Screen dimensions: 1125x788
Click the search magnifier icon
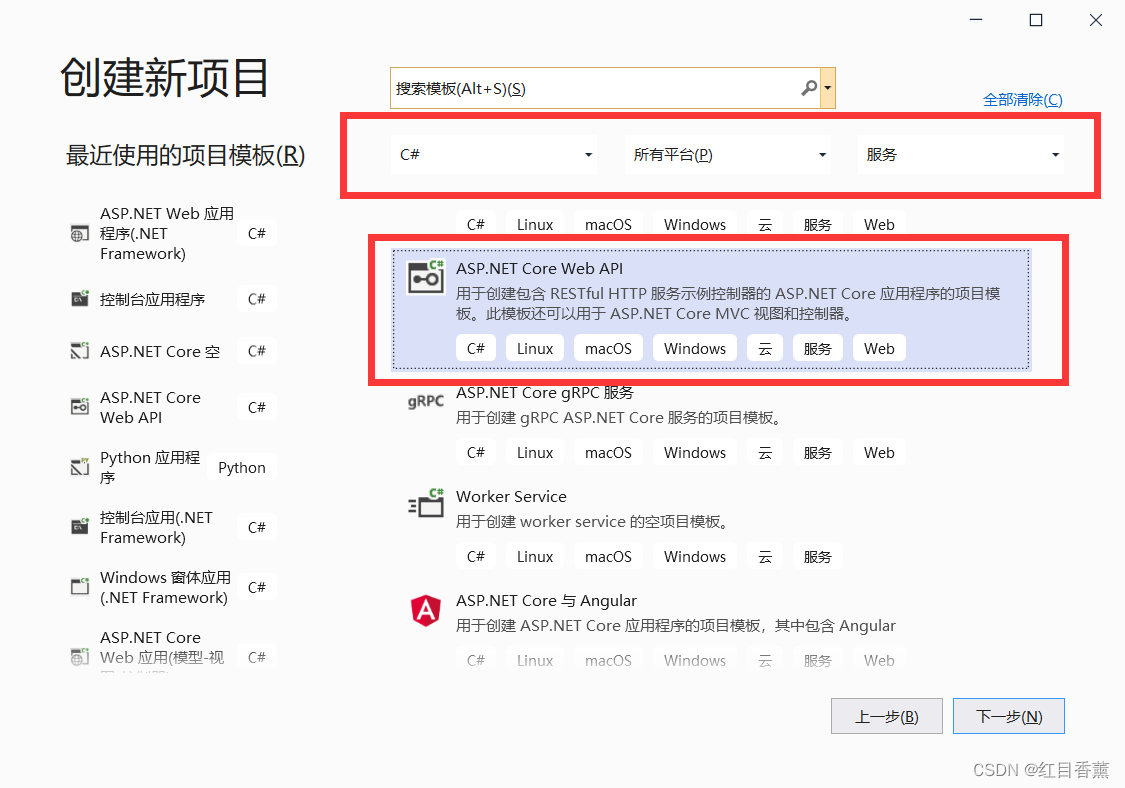pos(809,88)
